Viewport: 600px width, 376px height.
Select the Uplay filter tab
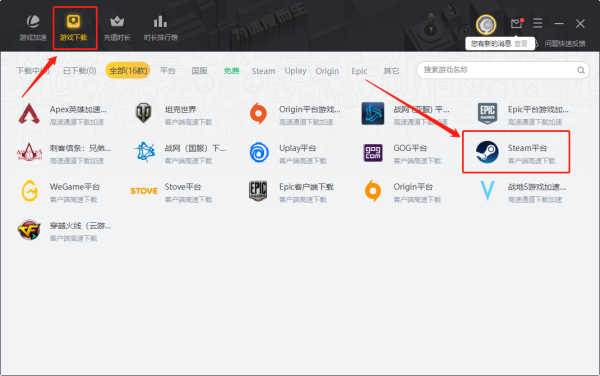[x=295, y=71]
